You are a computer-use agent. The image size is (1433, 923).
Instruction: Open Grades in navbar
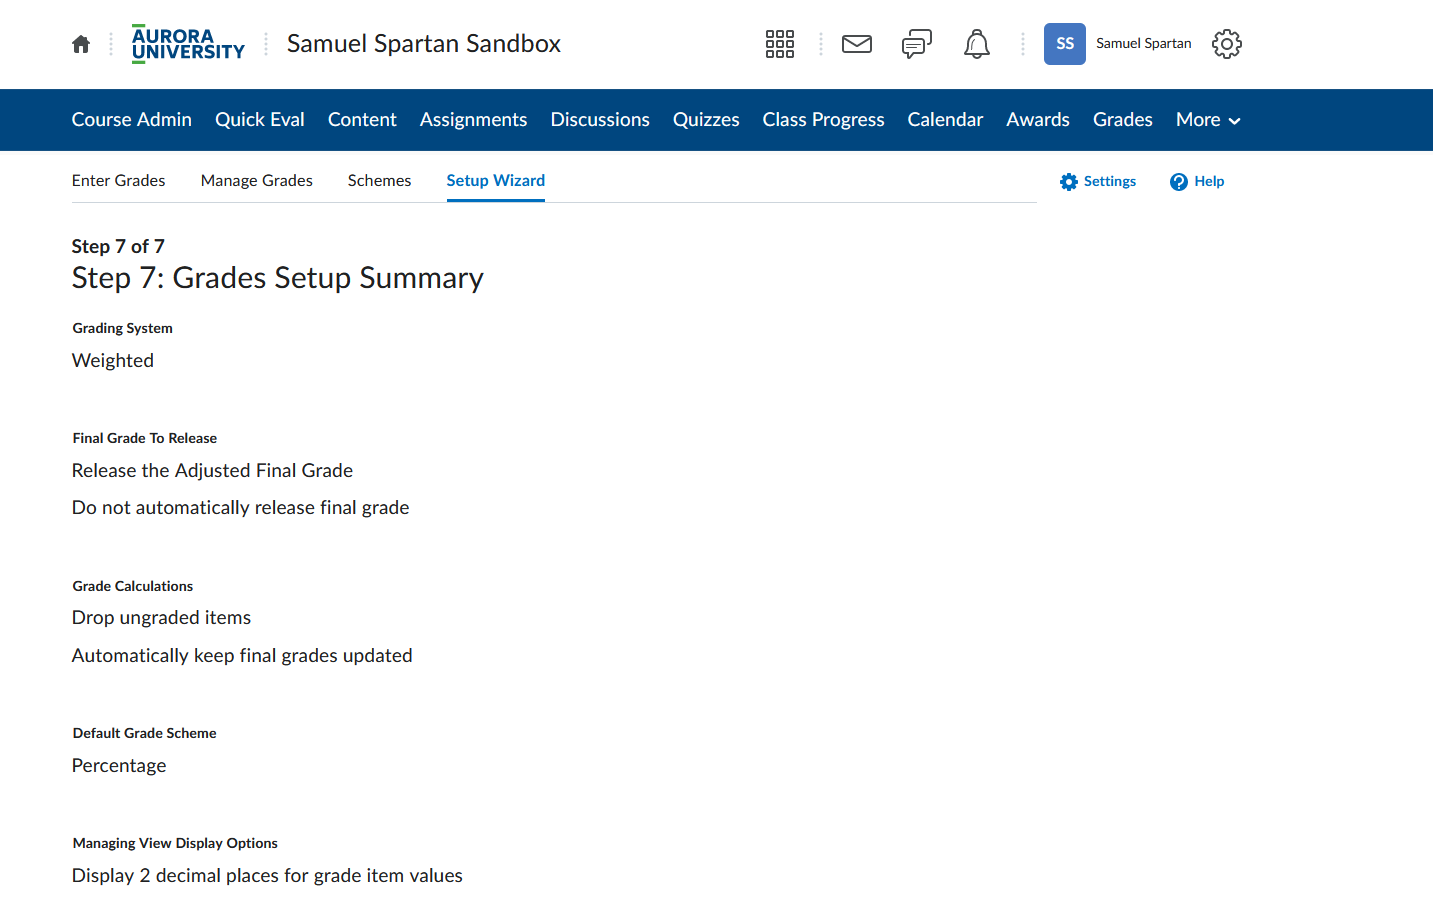(1123, 120)
